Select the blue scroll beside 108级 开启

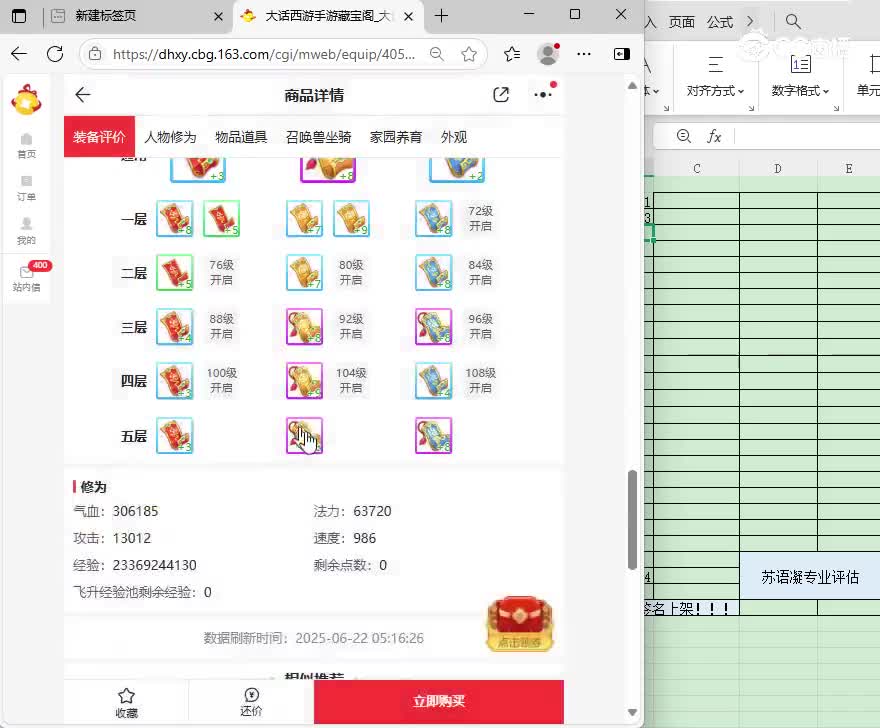click(433, 381)
